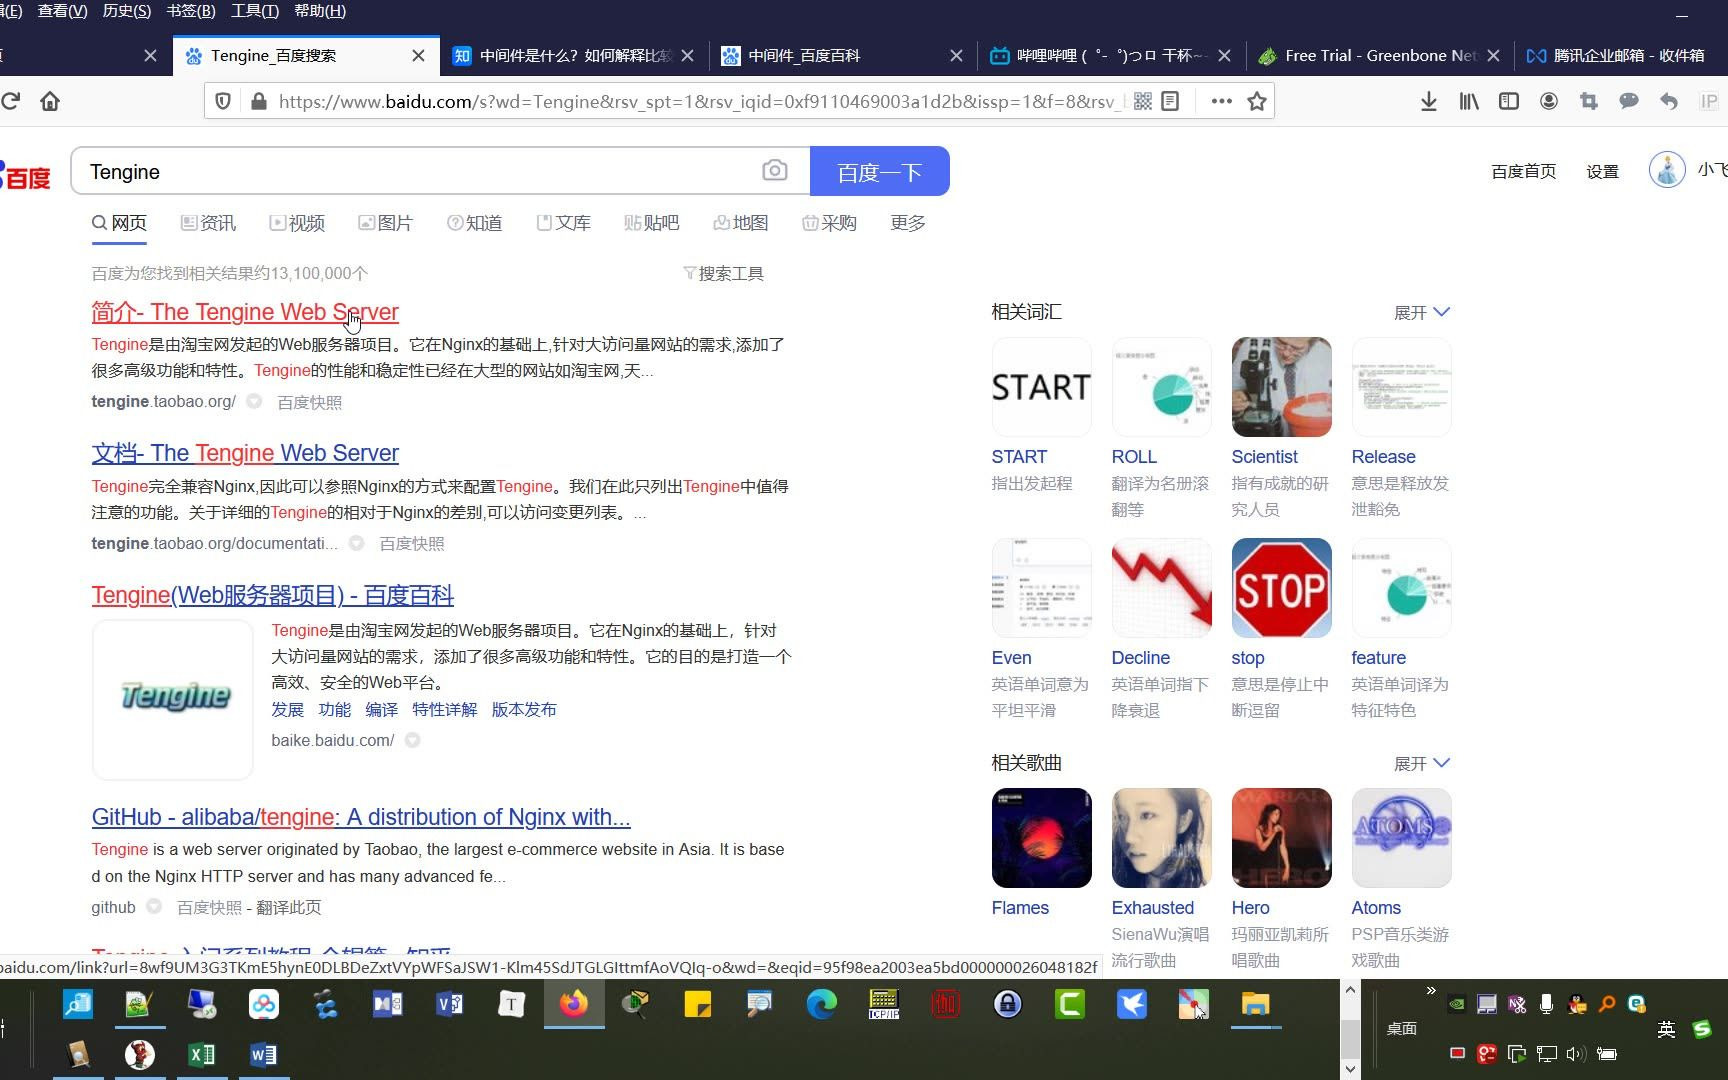
Task: Switch to the 地图 search tab
Action: (740, 223)
